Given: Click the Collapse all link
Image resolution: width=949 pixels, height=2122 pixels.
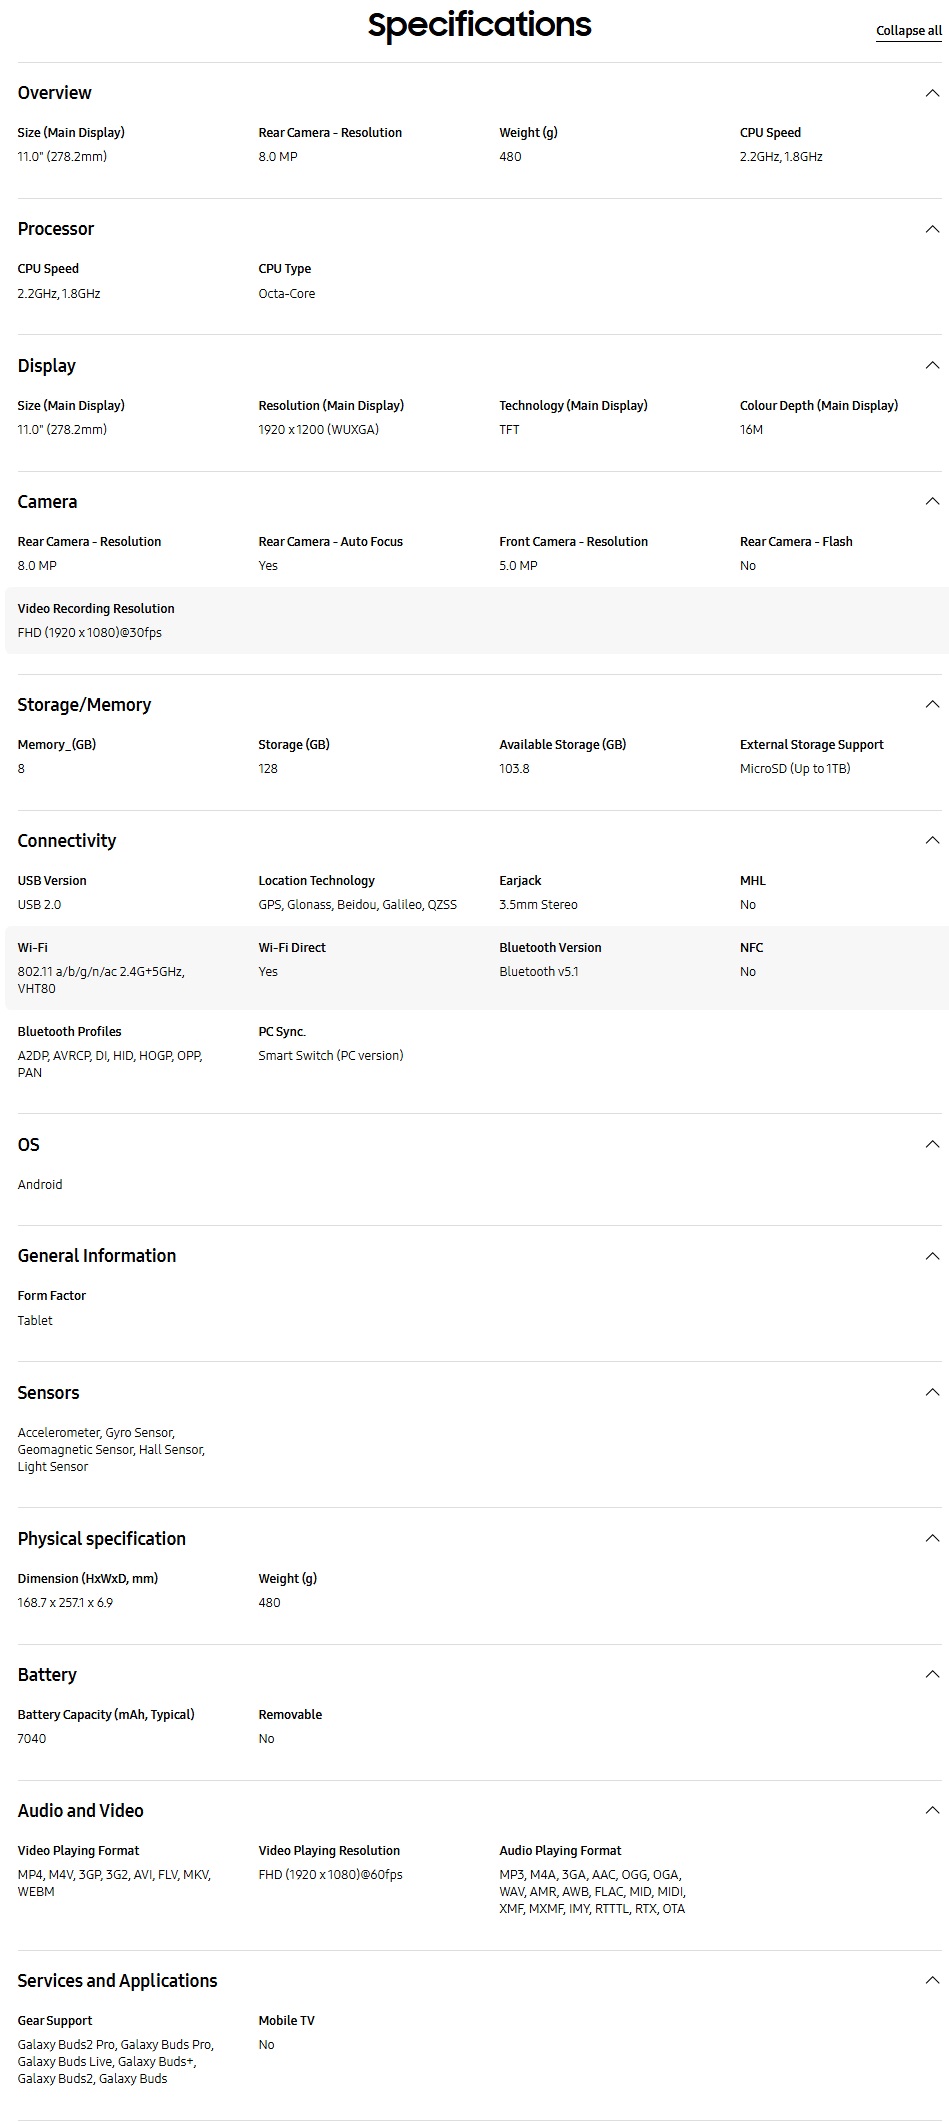Looking at the screenshot, I should pos(909,31).
